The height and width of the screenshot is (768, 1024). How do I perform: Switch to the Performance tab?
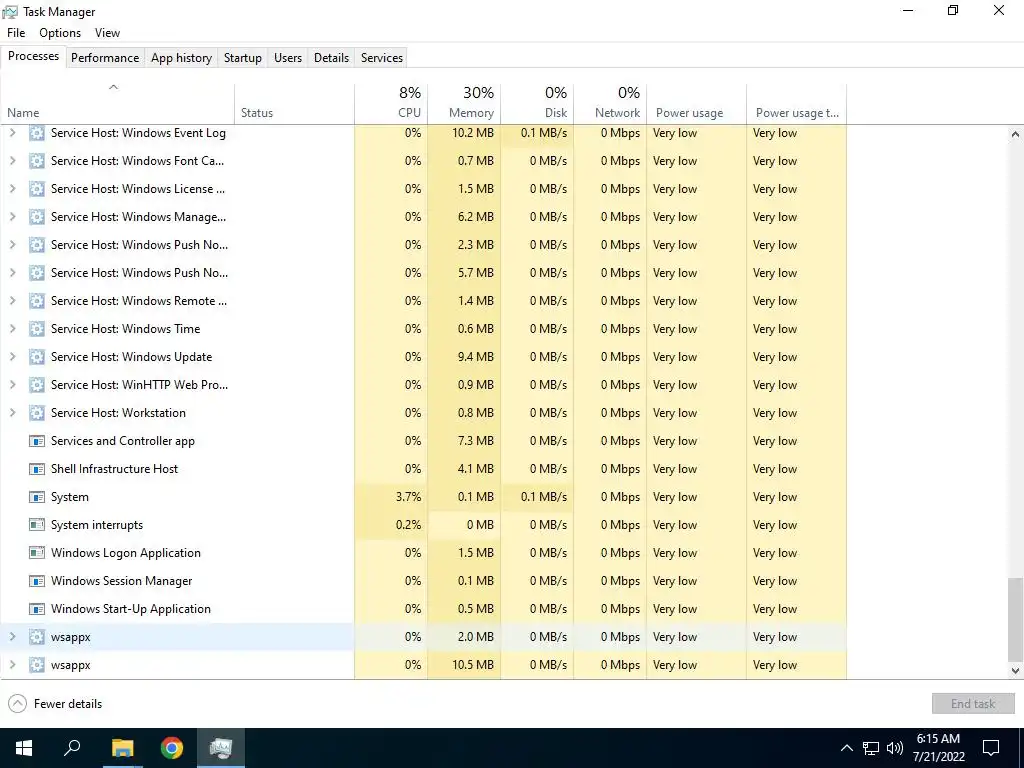(x=105, y=57)
